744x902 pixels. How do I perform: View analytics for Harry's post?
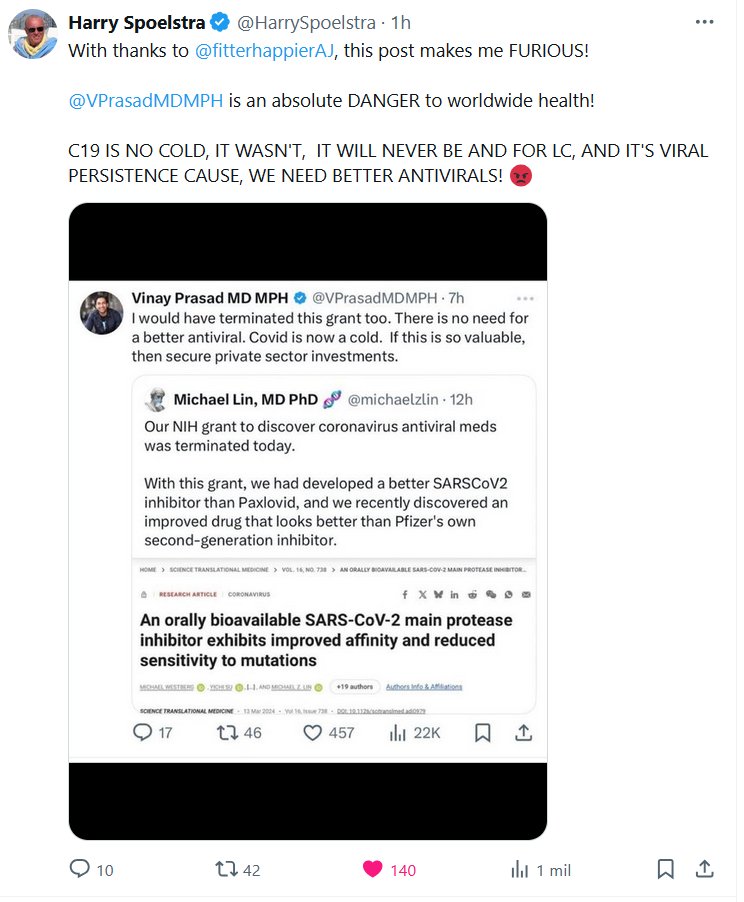click(520, 869)
